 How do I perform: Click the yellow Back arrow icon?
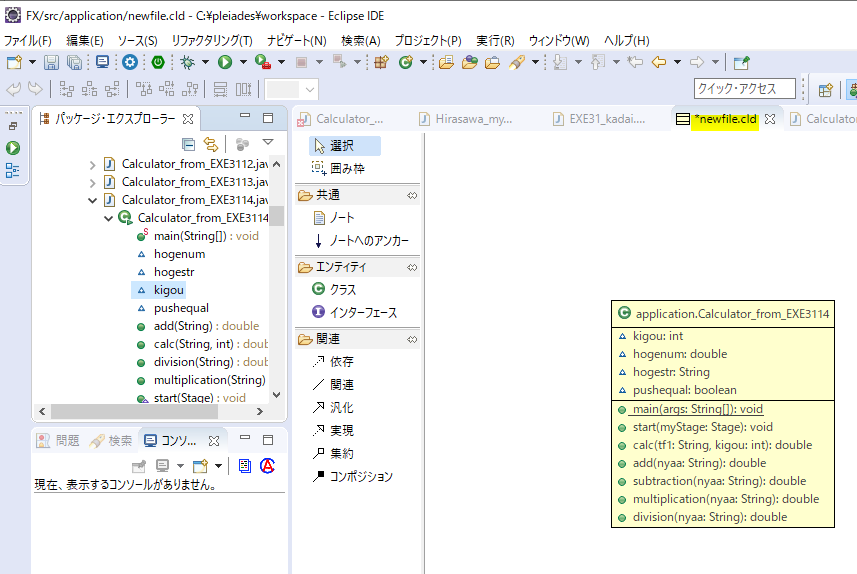pos(659,62)
